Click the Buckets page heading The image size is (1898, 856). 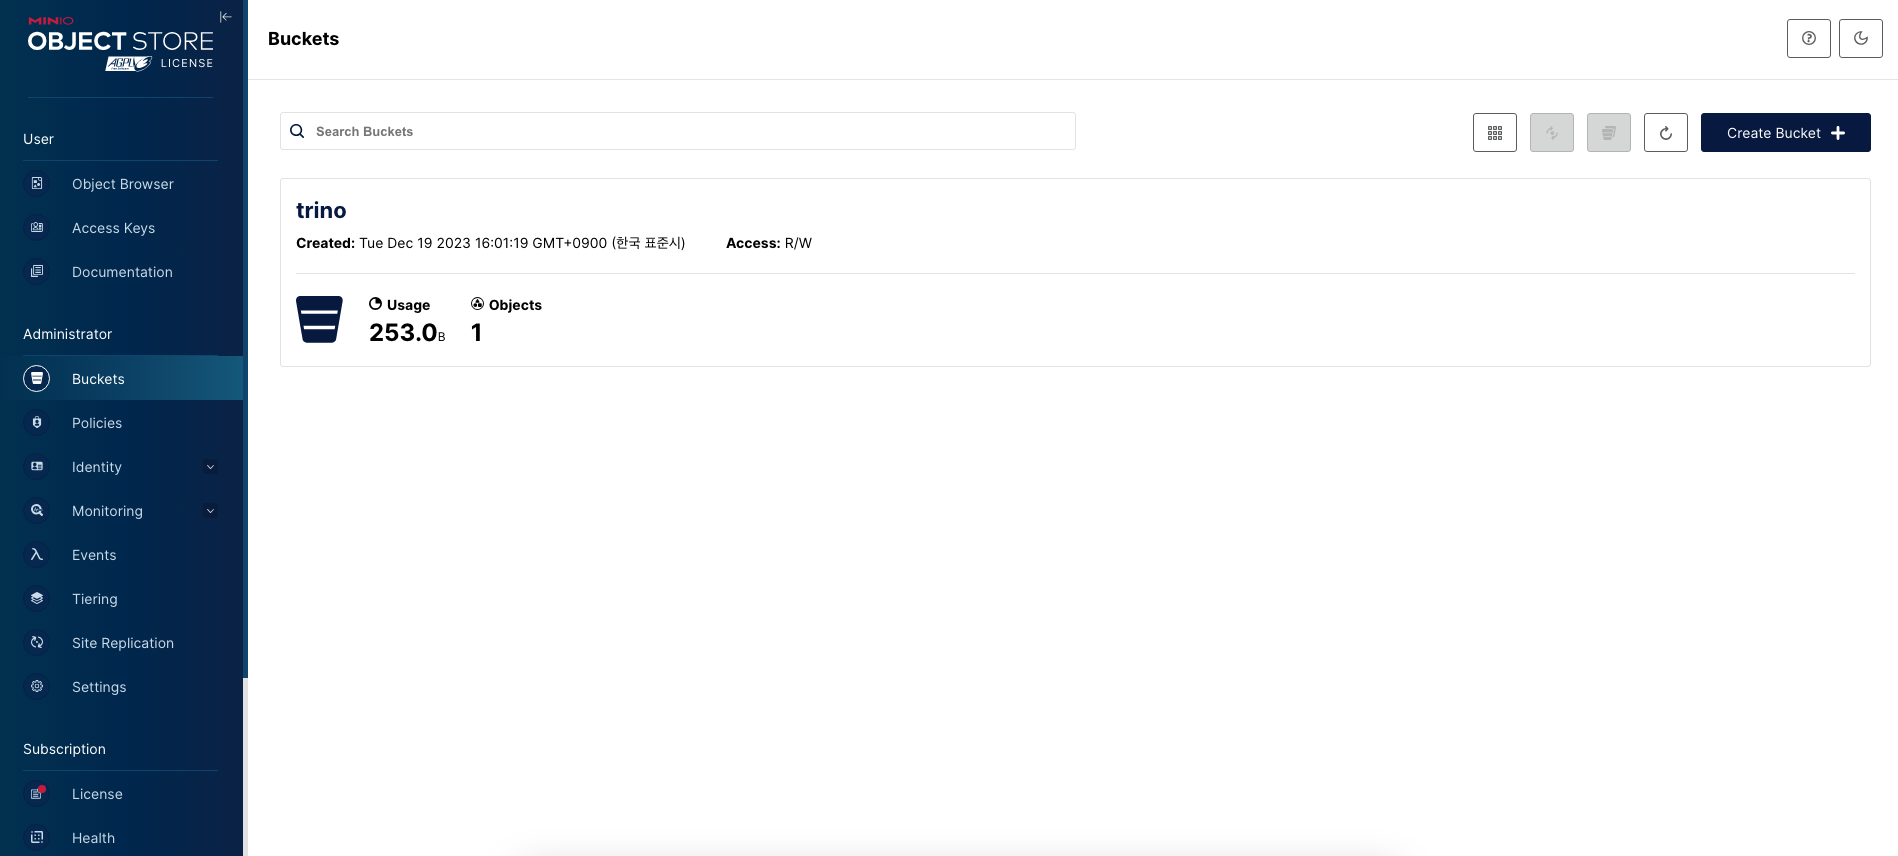pyautogui.click(x=303, y=39)
